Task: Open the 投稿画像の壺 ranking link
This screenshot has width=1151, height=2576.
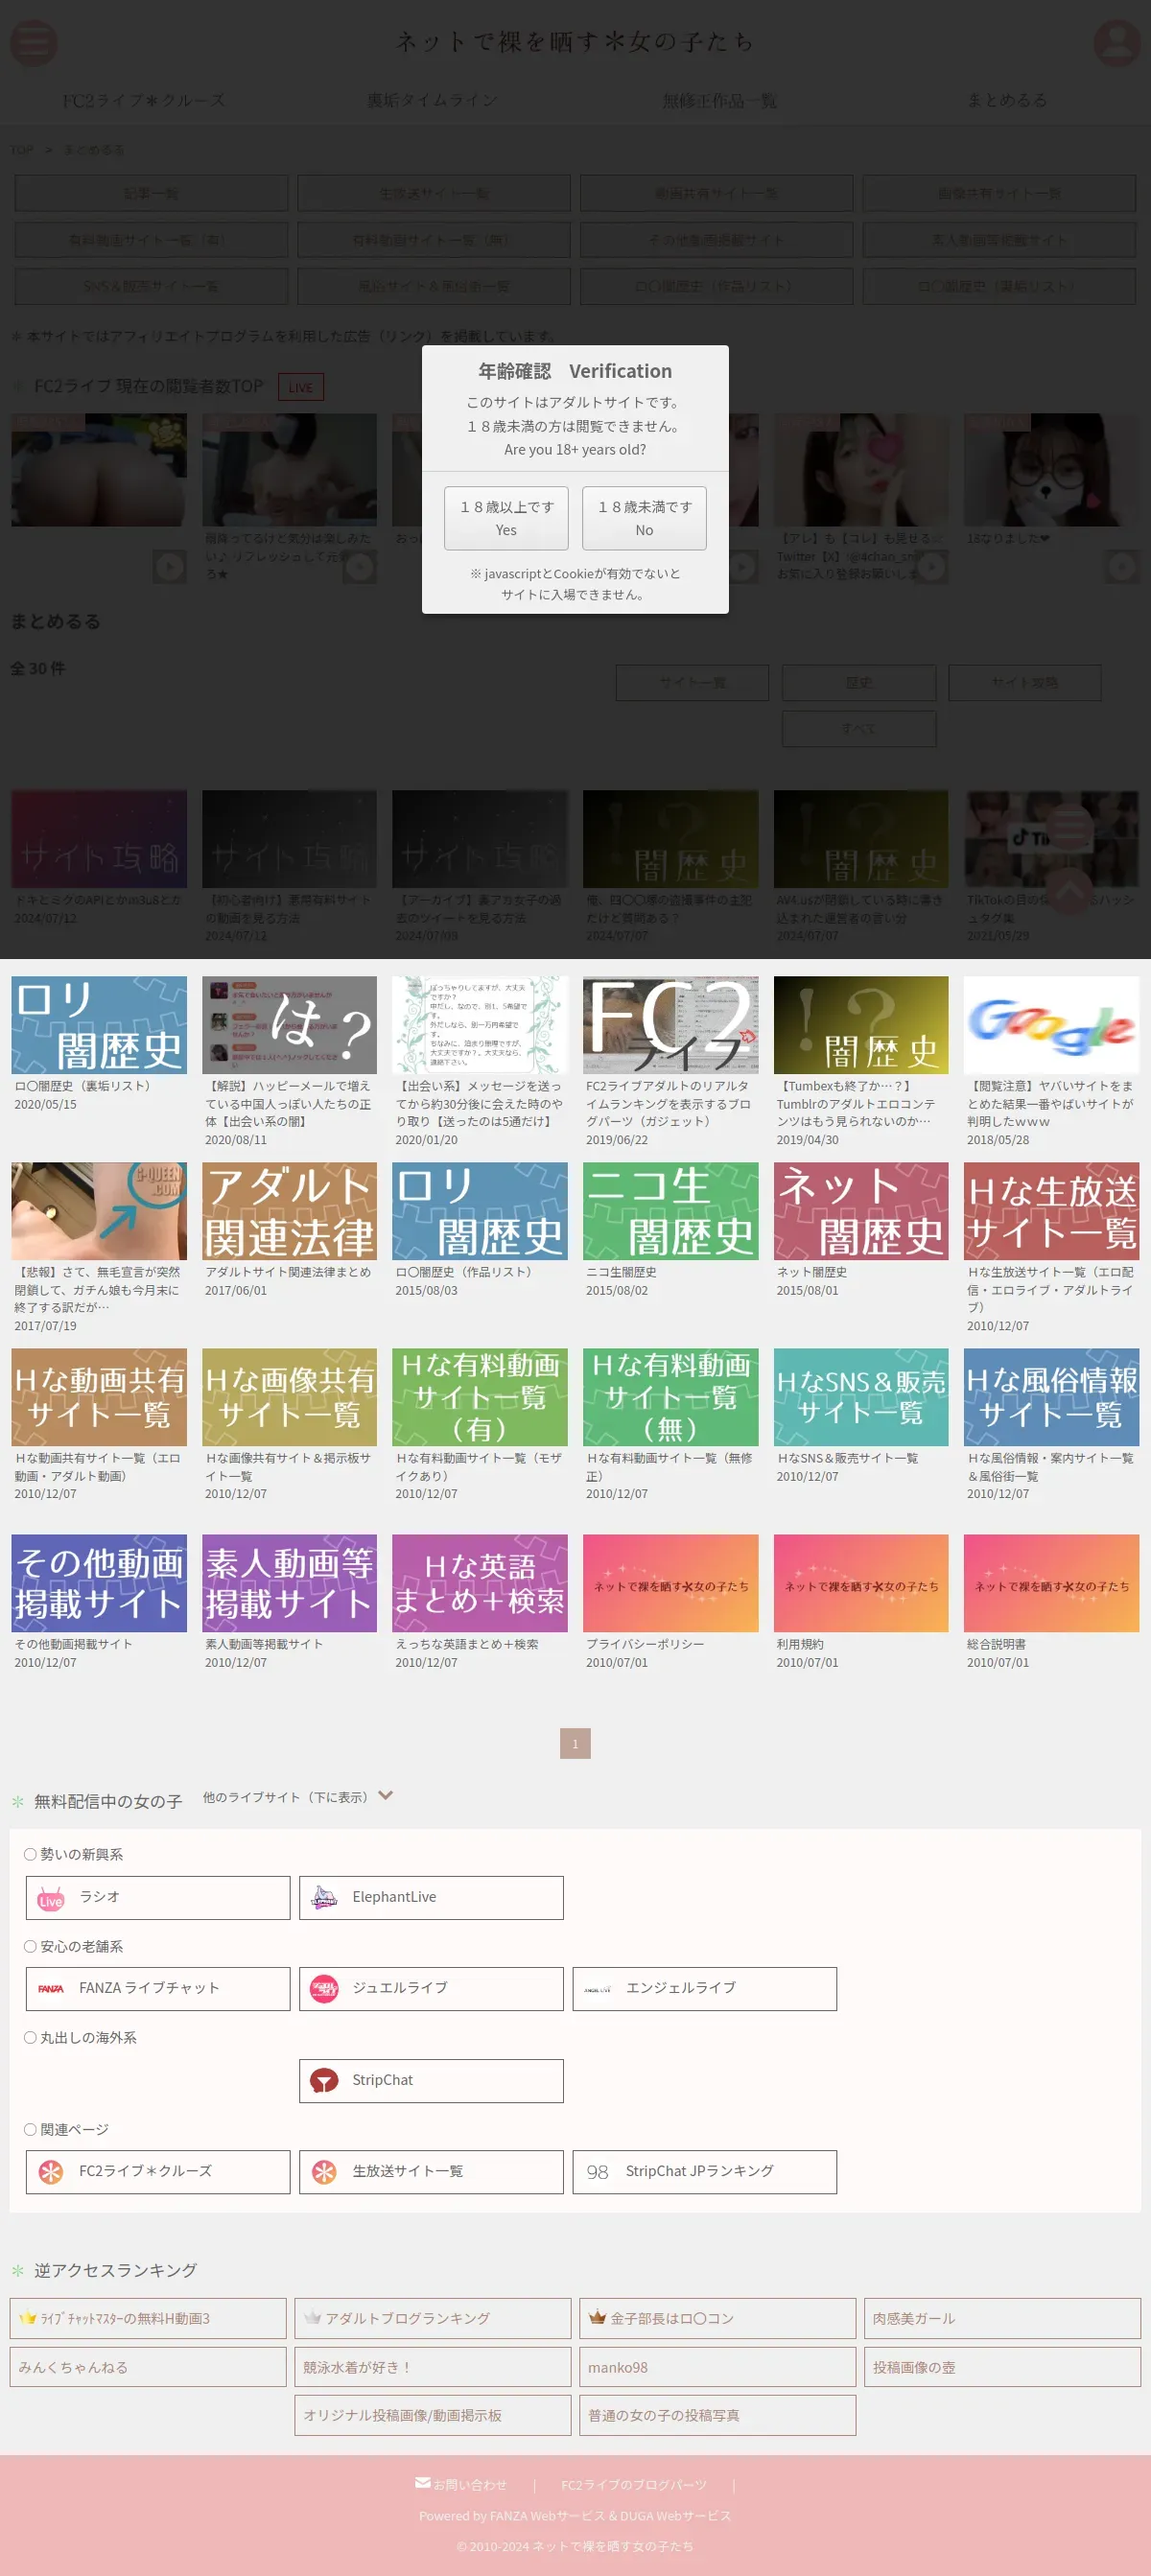Action: pyautogui.click(x=1003, y=2367)
